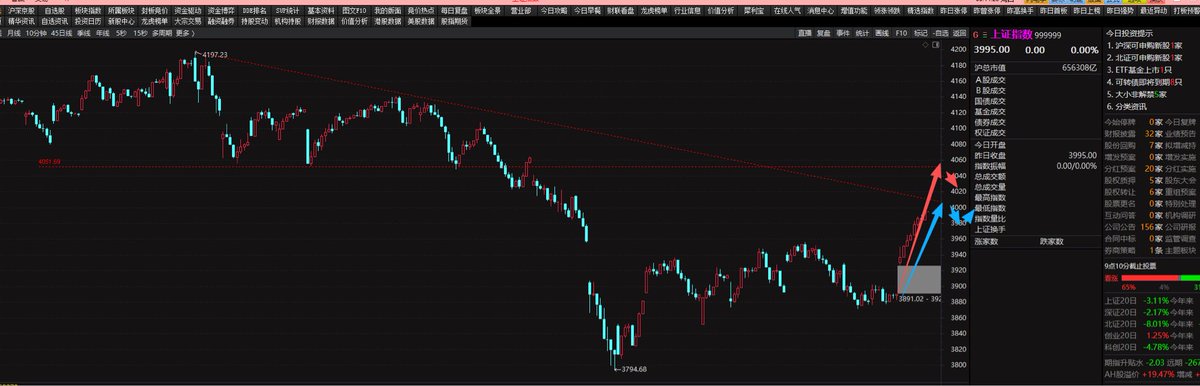Open the 昨日涨停 button
This screenshot has width=1200, height=386.
[954, 10]
